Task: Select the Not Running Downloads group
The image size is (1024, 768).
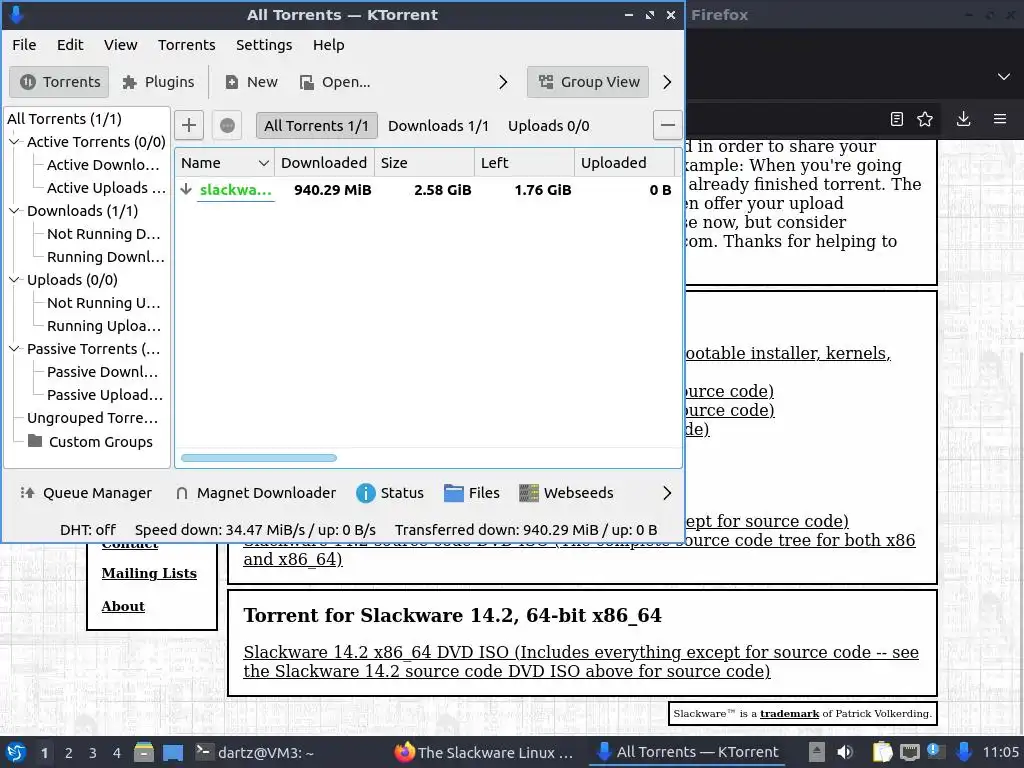Action: click(103, 234)
